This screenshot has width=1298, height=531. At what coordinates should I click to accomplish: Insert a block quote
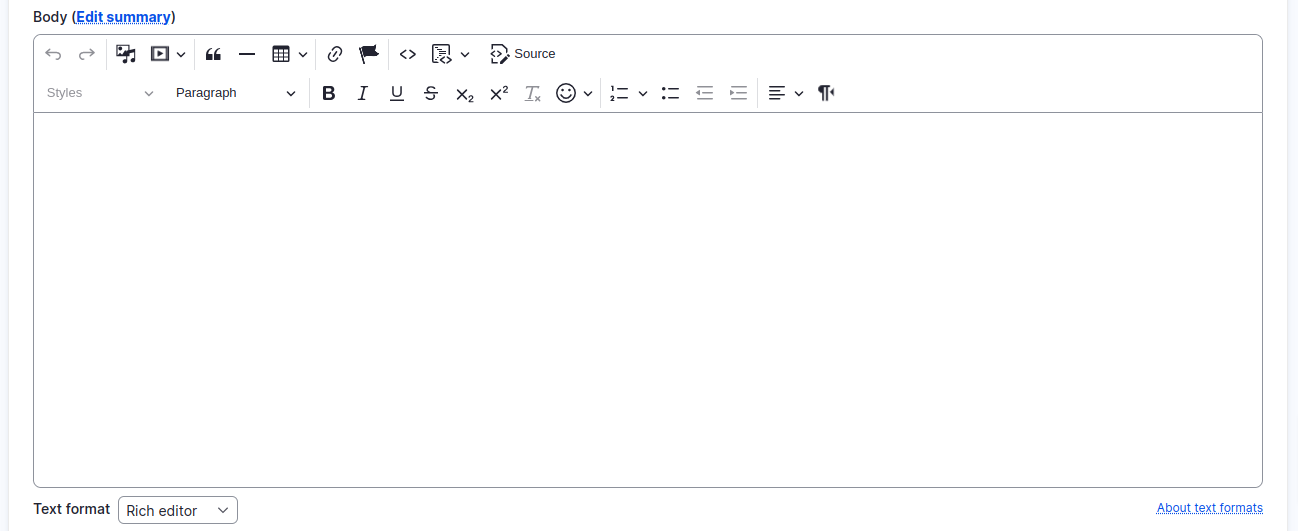tap(213, 54)
